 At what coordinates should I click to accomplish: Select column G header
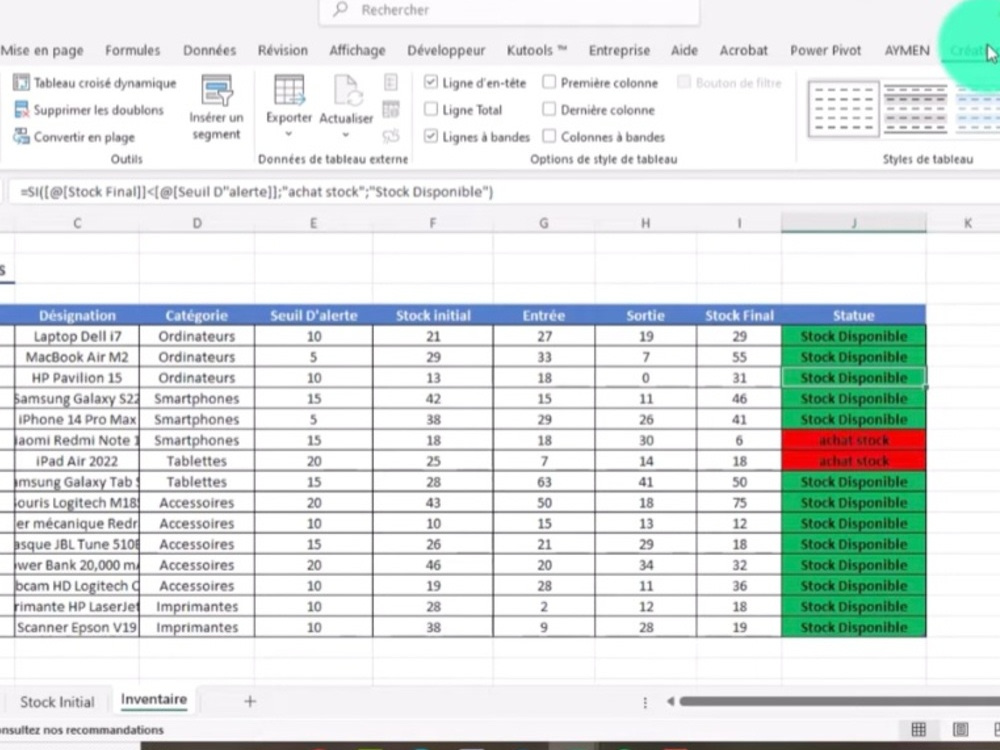[543, 223]
